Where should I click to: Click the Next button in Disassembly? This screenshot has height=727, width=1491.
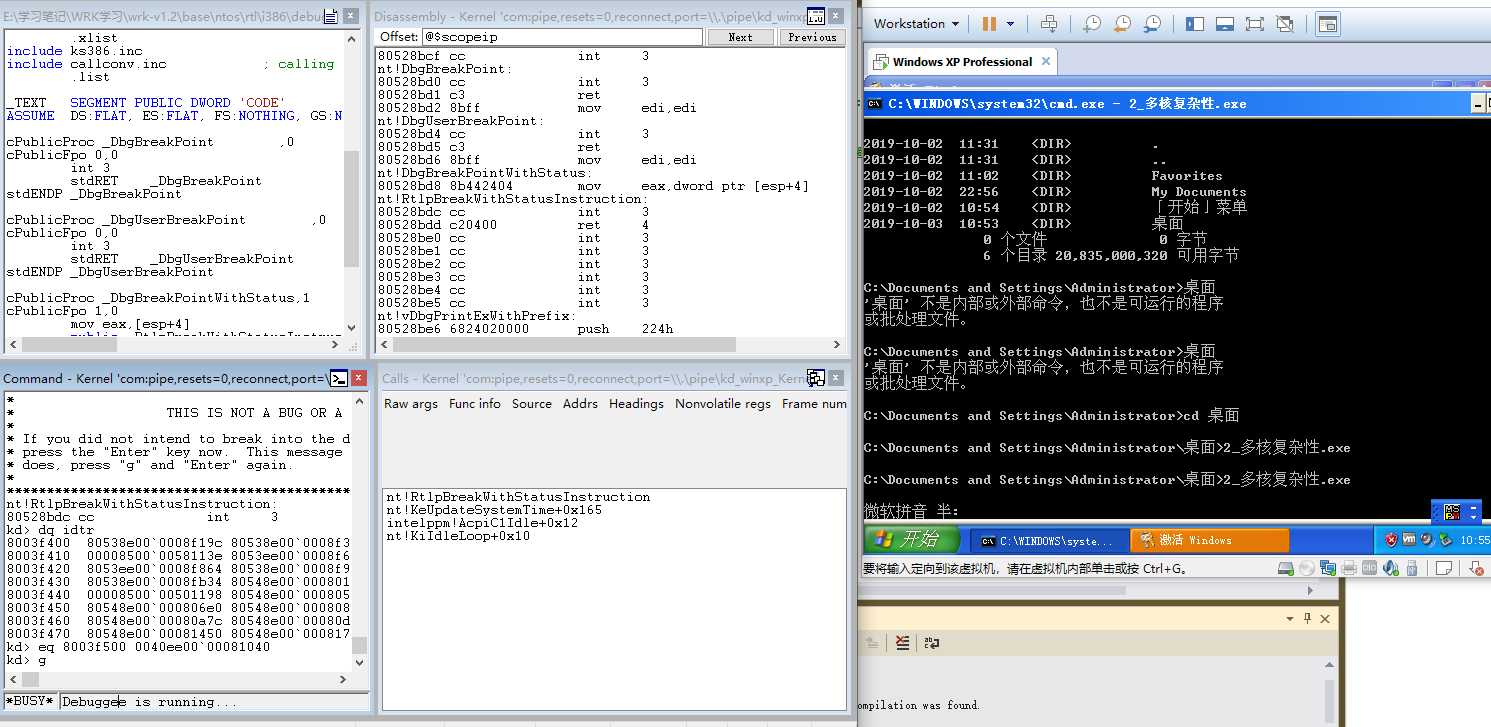(740, 37)
